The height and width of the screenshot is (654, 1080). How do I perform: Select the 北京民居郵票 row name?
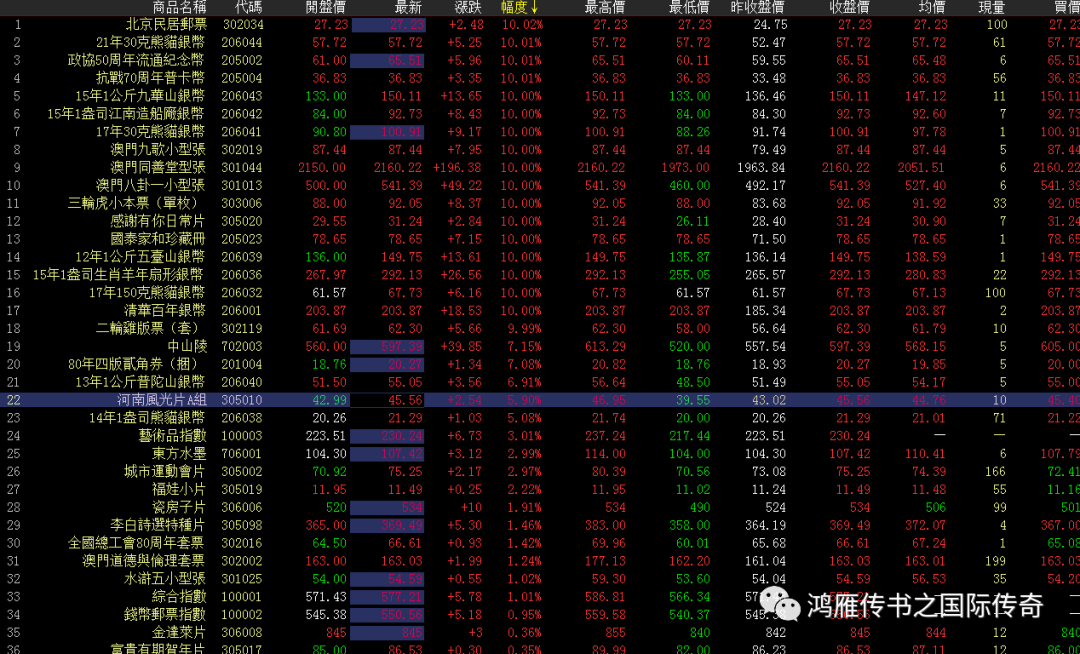(165, 24)
